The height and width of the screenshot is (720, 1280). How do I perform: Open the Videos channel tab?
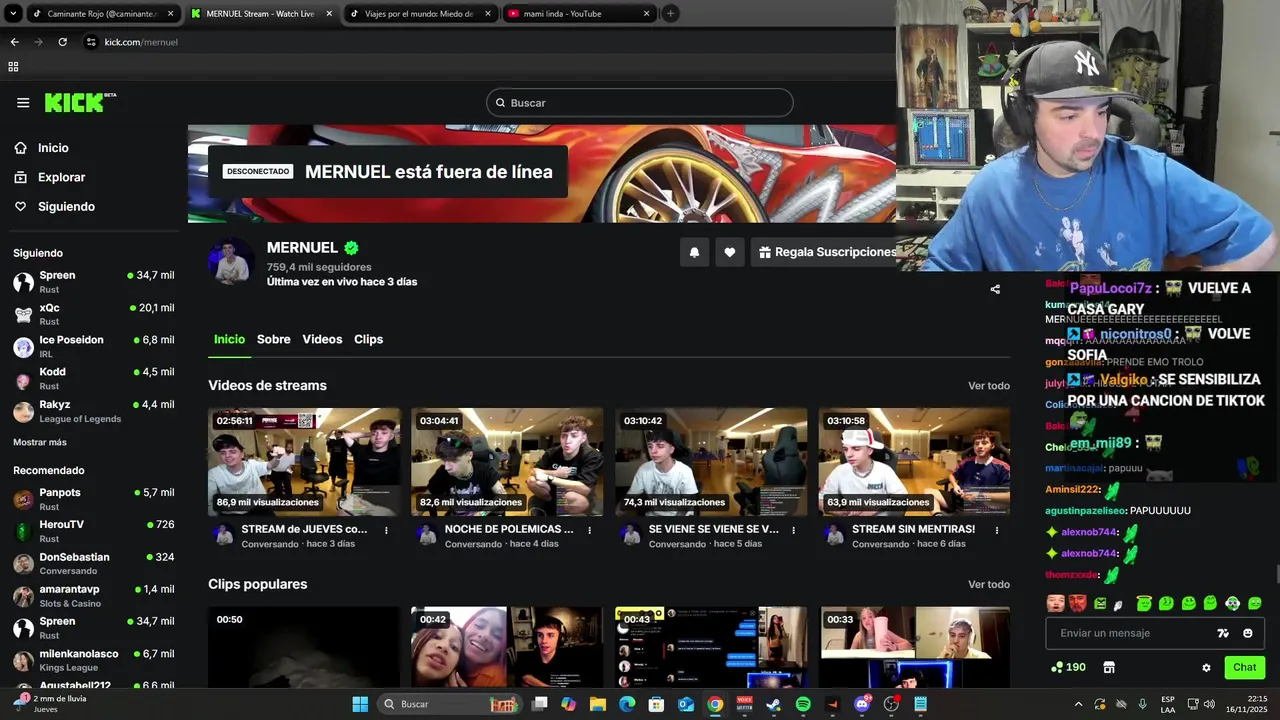(x=322, y=339)
